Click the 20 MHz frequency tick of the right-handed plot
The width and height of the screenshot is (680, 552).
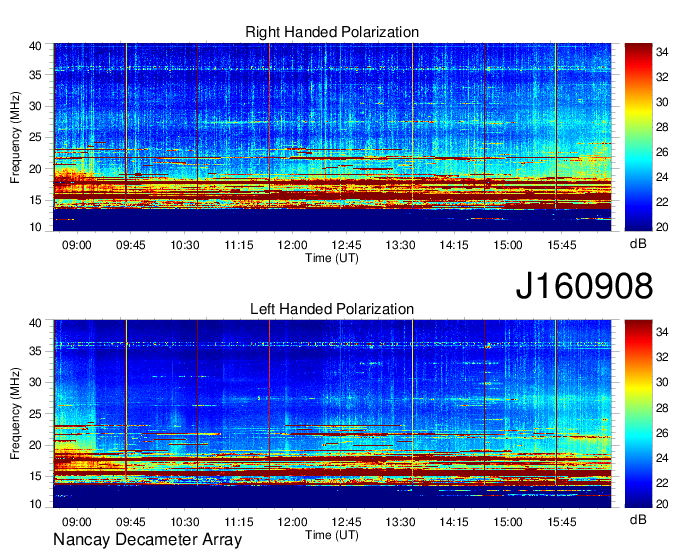[x=35, y=169]
